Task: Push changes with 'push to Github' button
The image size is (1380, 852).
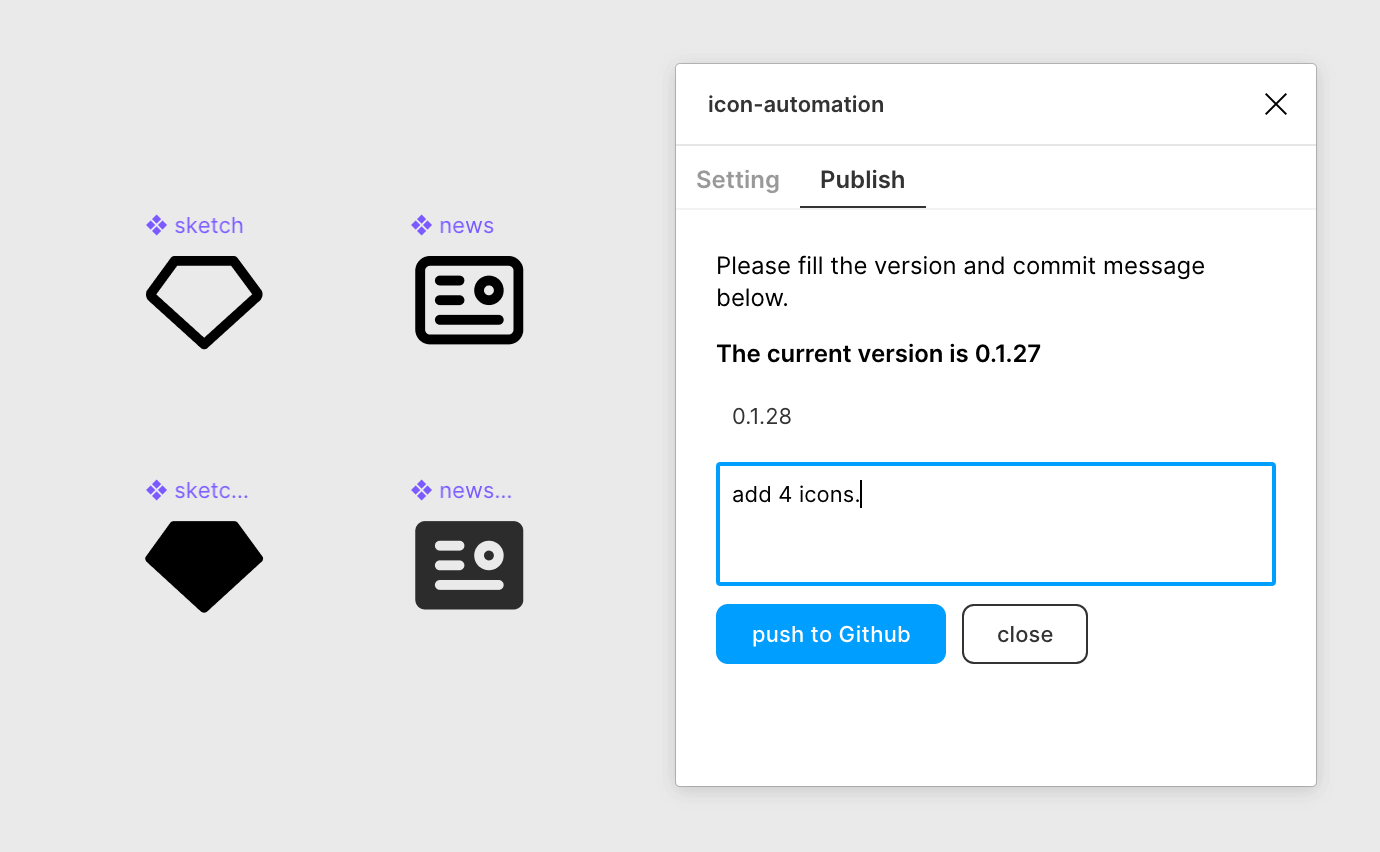Action: (831, 634)
